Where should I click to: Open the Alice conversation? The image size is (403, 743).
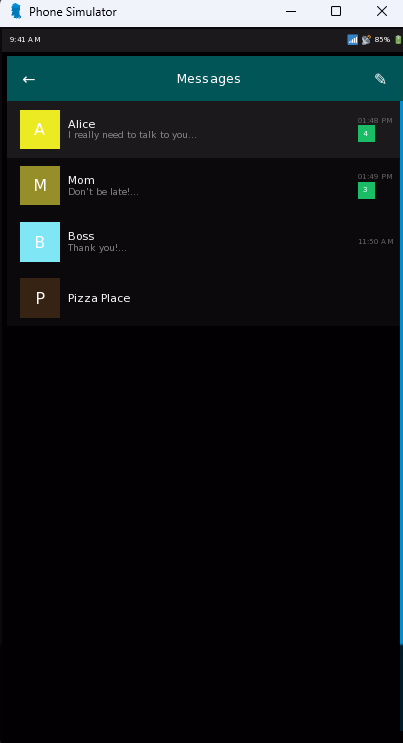(203, 129)
